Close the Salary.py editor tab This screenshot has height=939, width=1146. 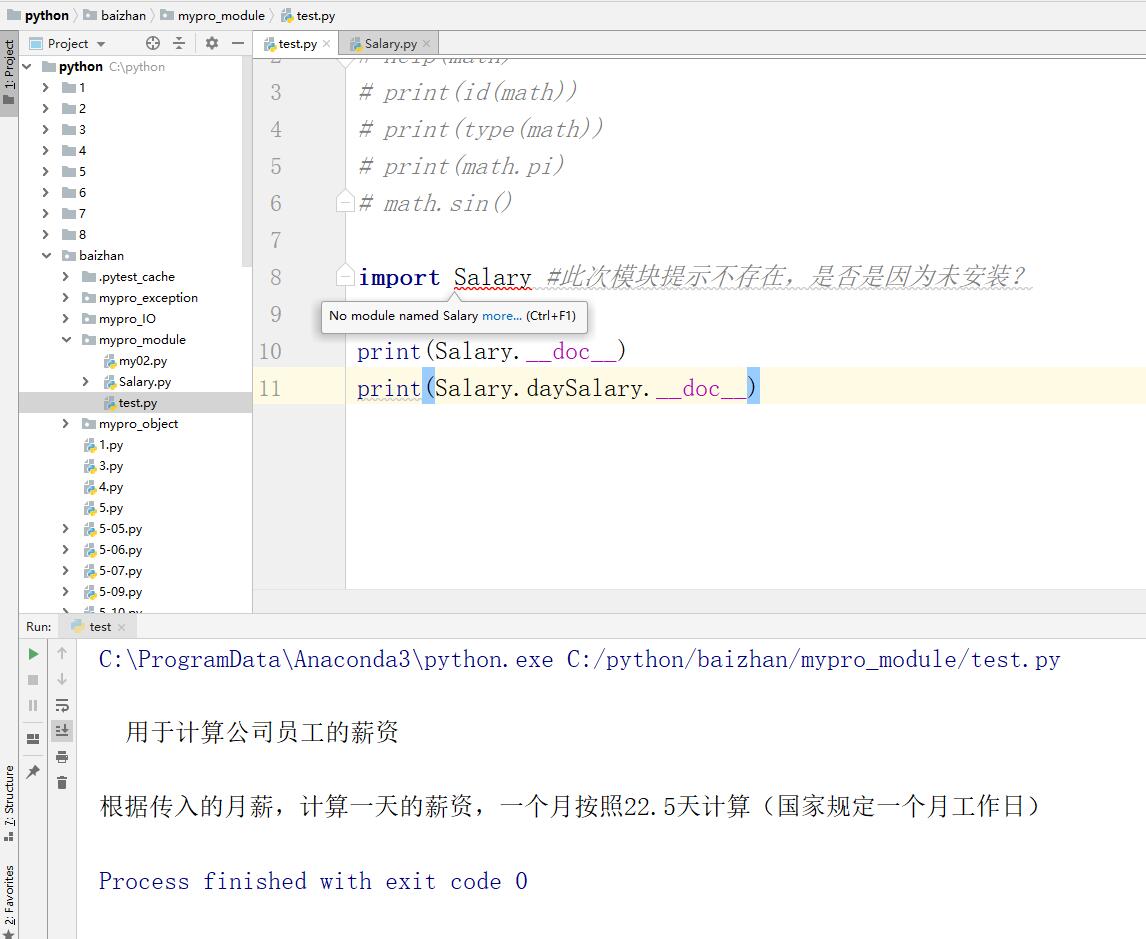coord(426,44)
